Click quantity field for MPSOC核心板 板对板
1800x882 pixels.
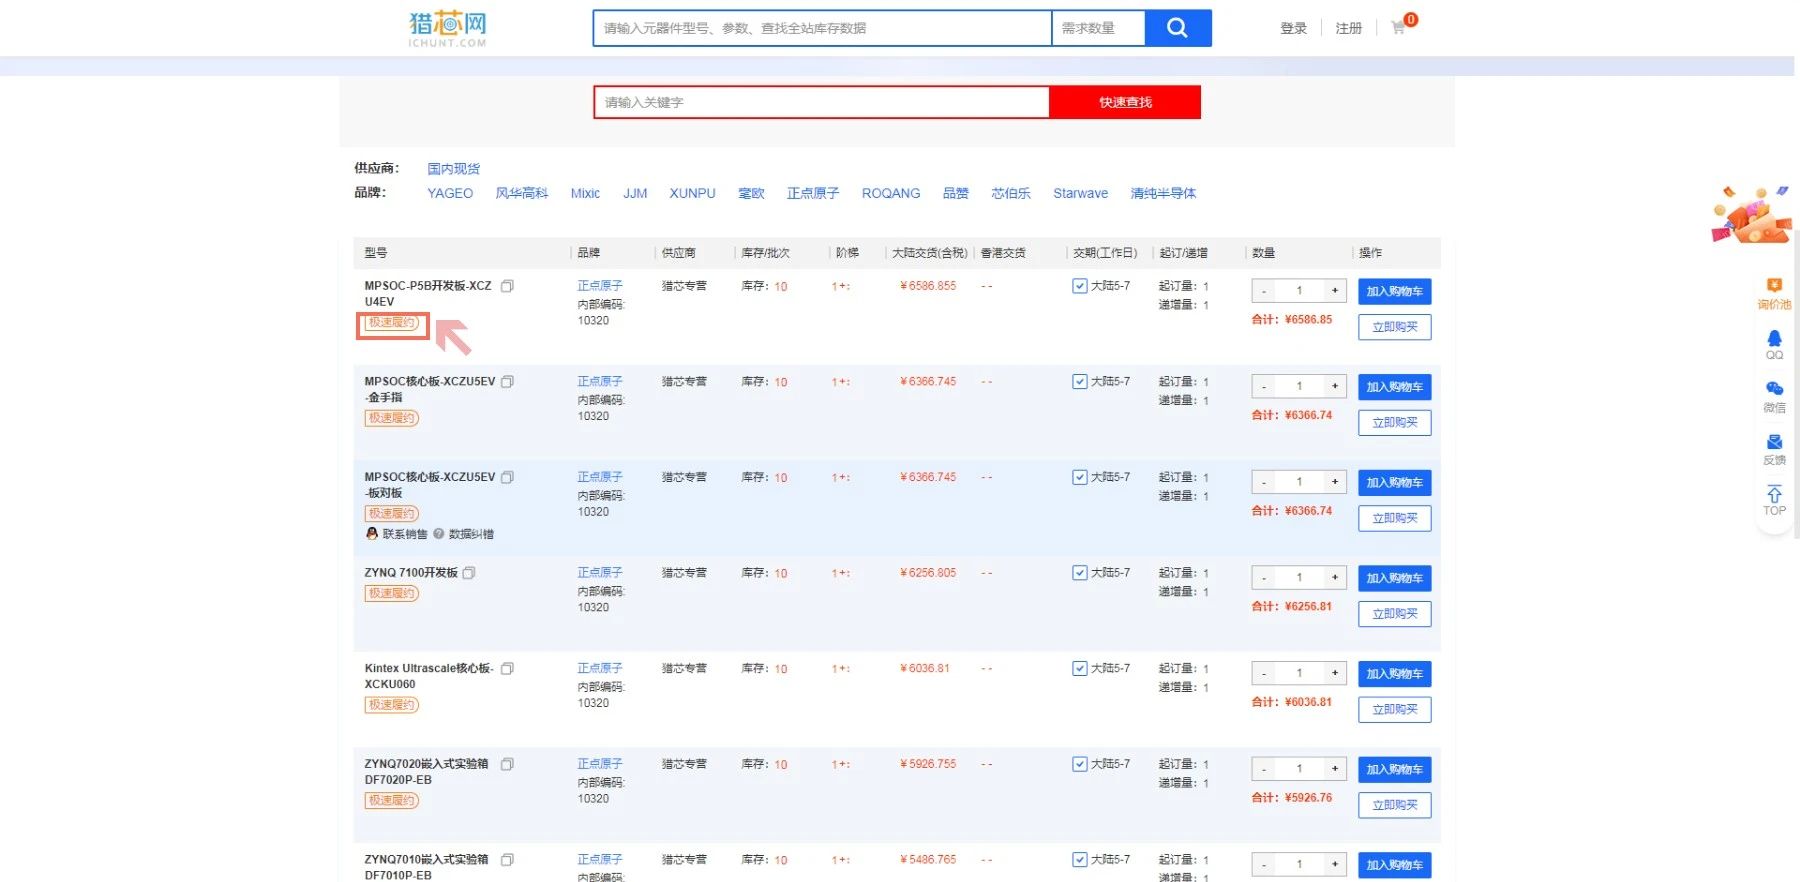pos(1299,482)
